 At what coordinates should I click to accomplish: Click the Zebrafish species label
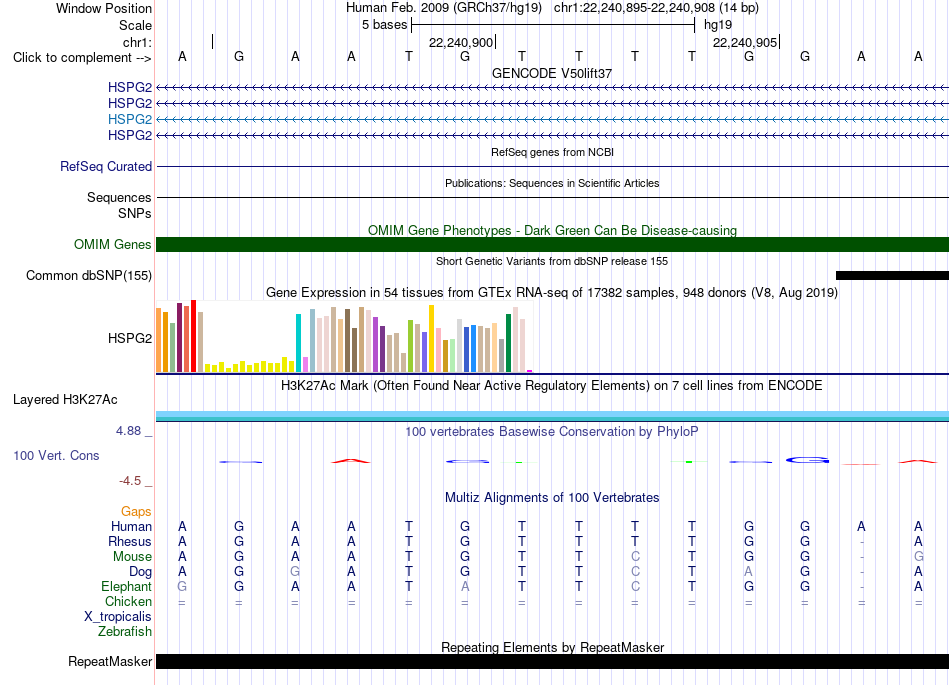[125, 631]
